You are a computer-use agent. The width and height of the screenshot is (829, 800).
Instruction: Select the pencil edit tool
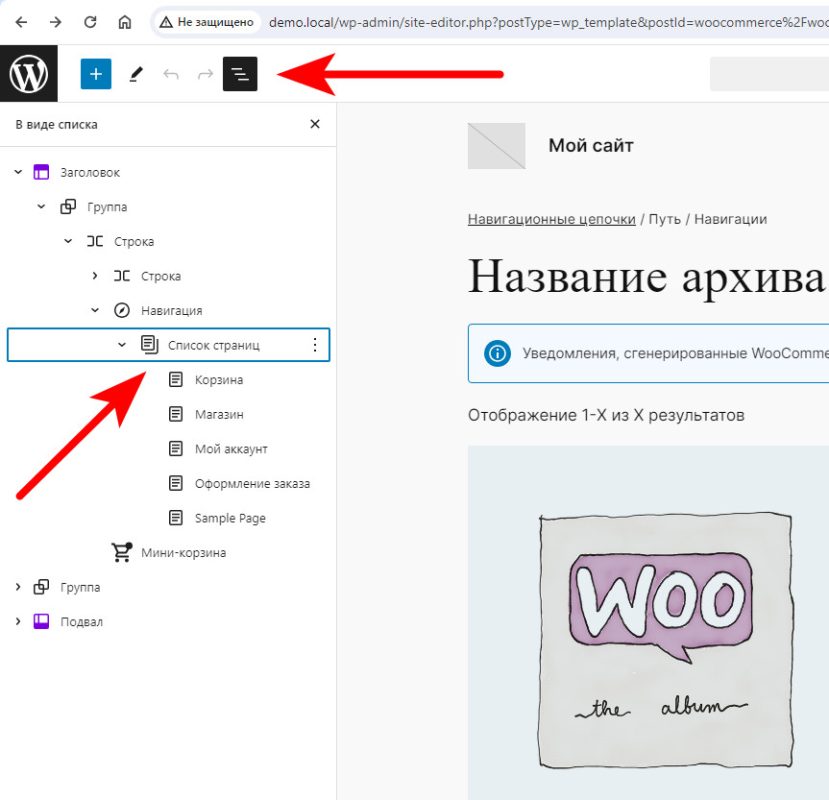pos(136,74)
